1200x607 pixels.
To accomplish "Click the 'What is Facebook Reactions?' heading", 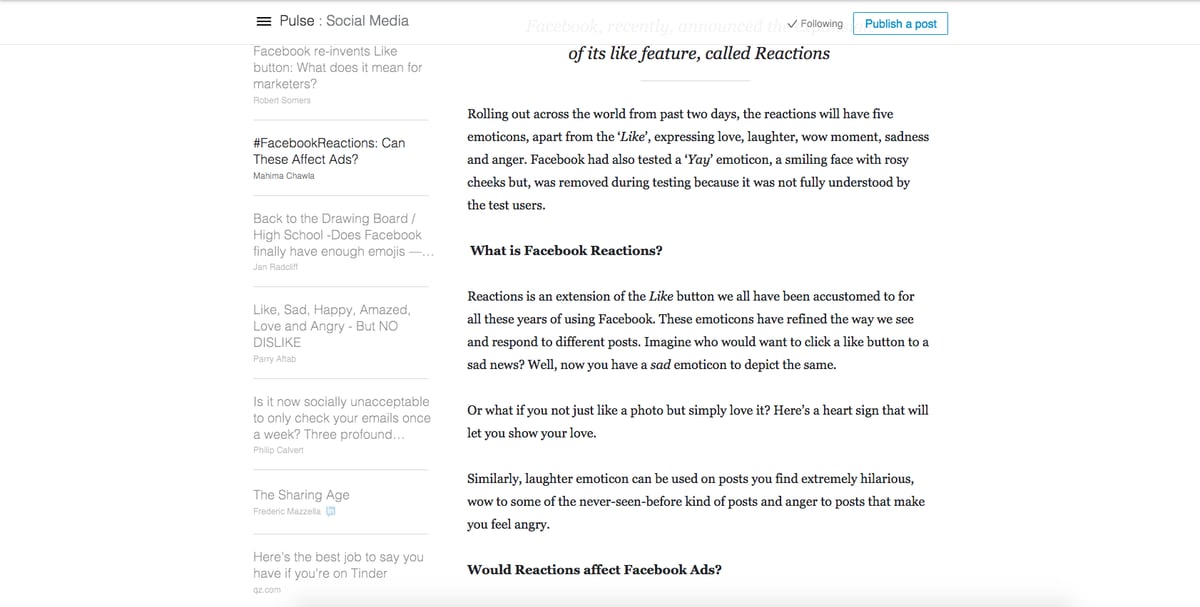I will click(566, 251).
